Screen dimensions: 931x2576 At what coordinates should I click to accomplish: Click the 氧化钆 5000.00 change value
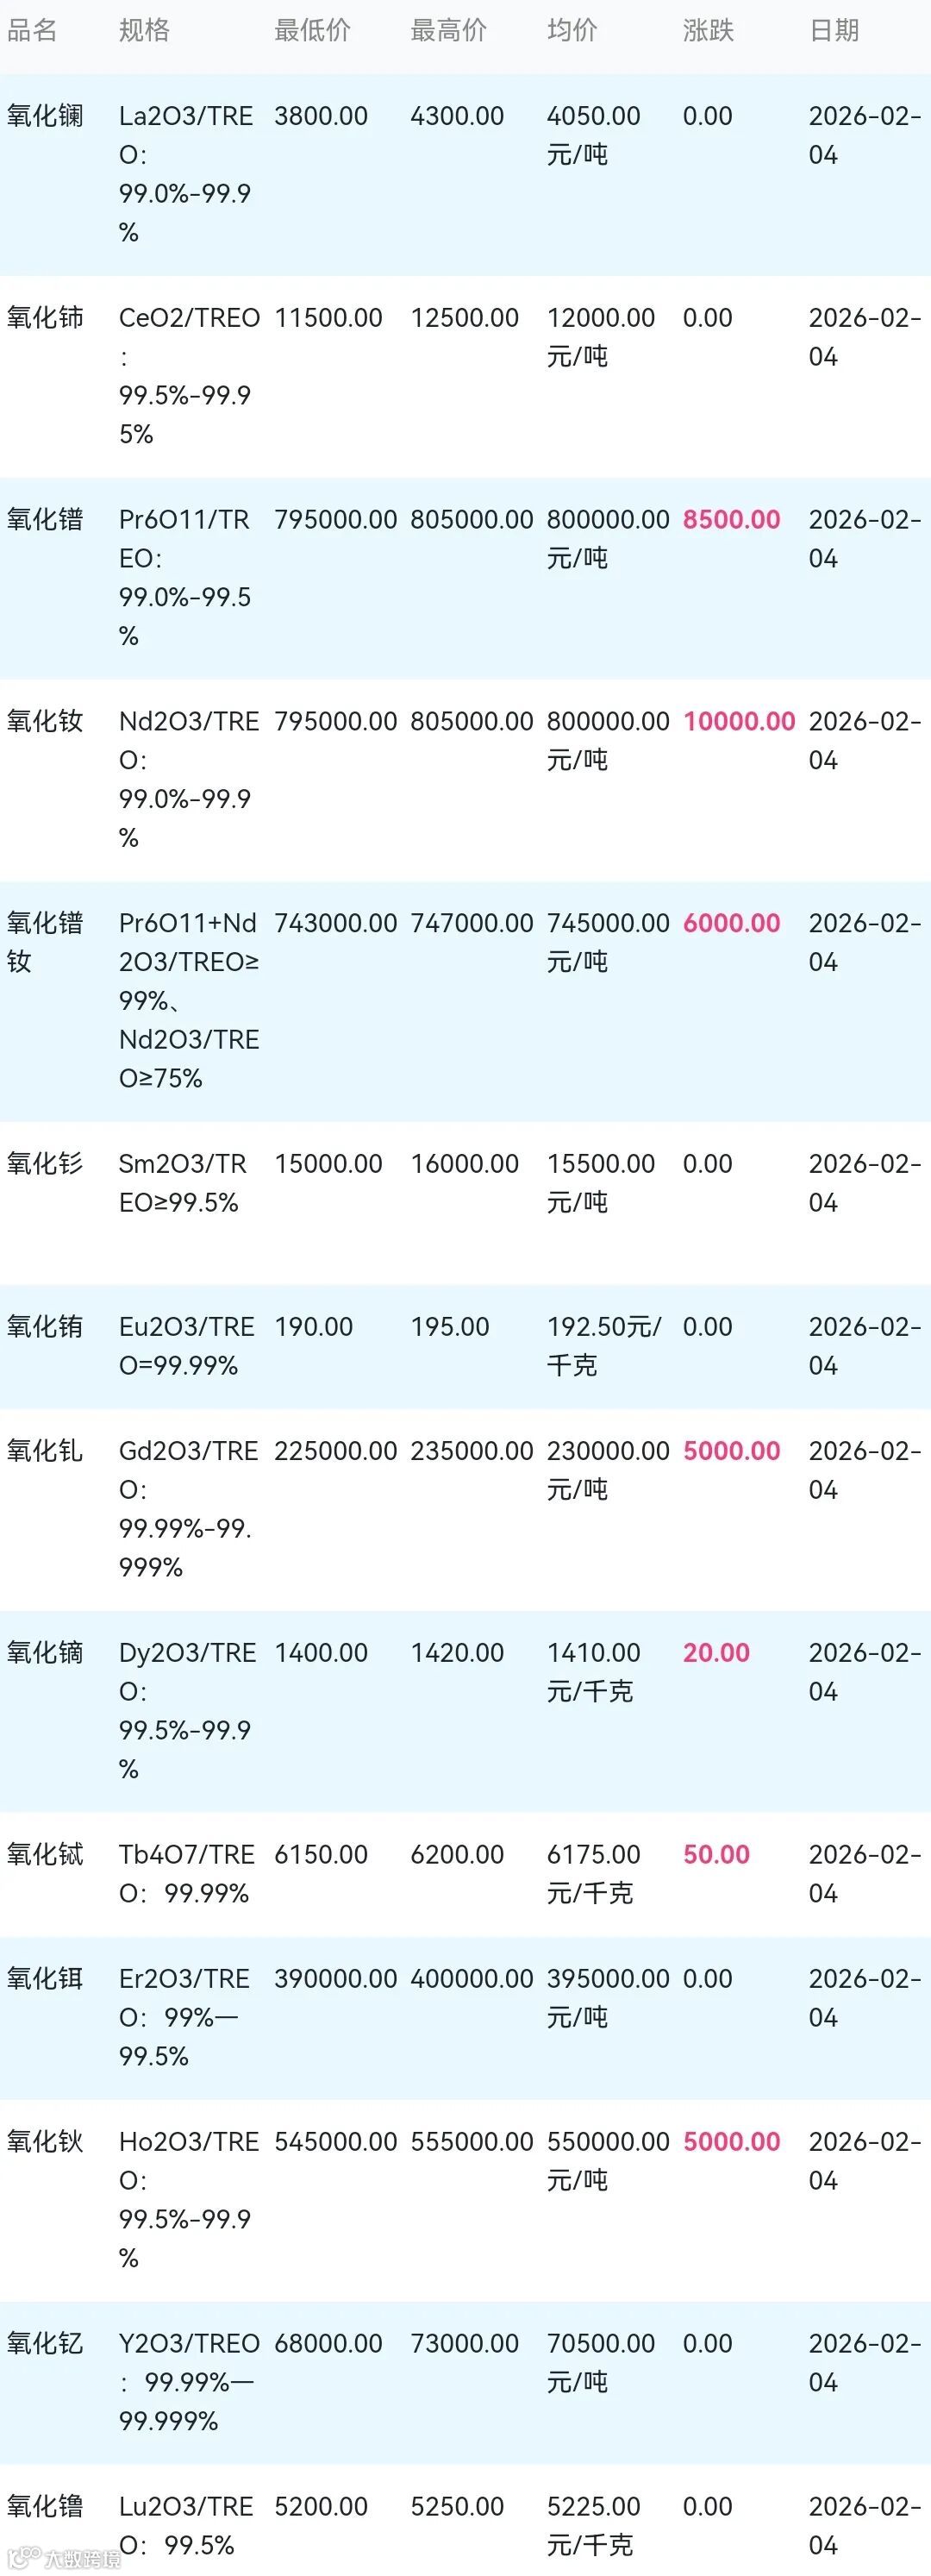click(x=731, y=1450)
